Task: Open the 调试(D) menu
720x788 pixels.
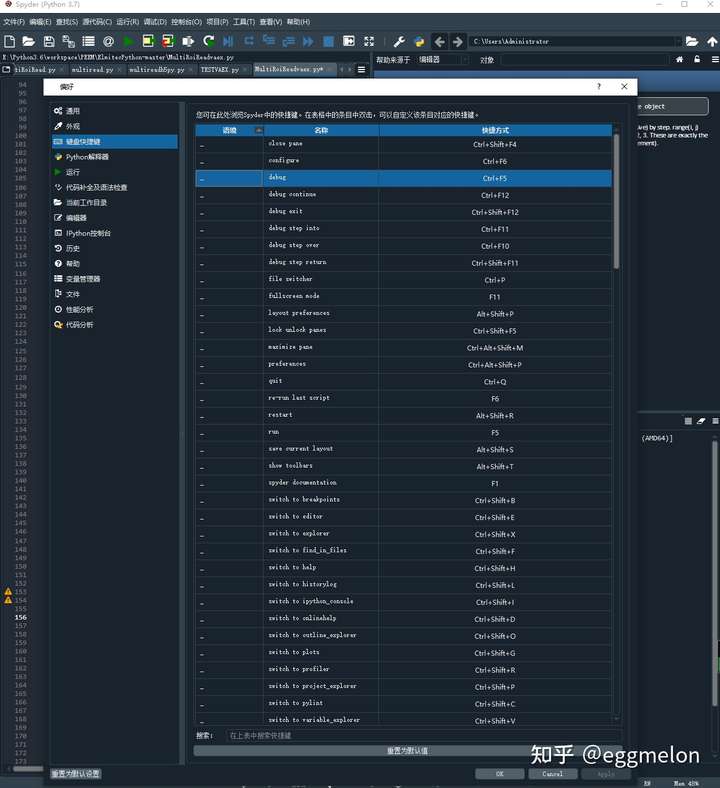Action: (155, 22)
